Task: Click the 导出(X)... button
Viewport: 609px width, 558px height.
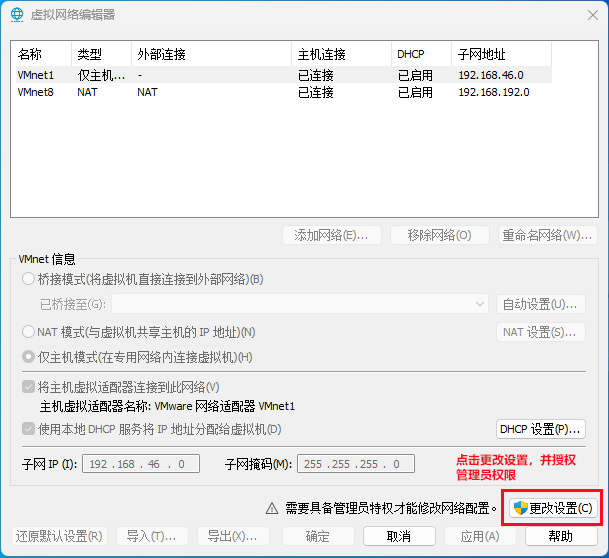Action: pos(233,536)
